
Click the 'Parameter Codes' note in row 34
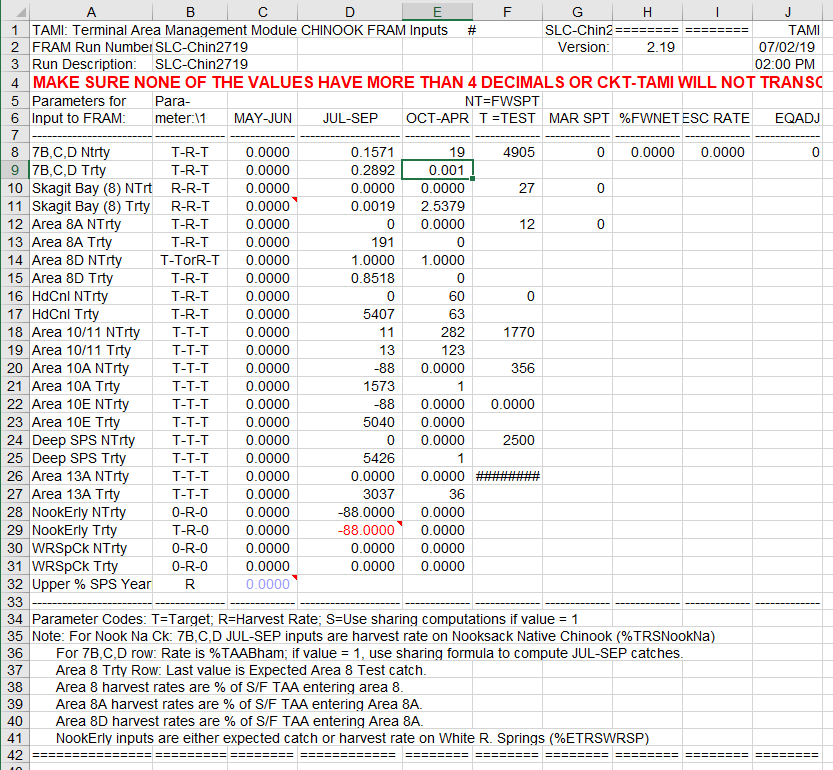pyautogui.click(x=304, y=619)
